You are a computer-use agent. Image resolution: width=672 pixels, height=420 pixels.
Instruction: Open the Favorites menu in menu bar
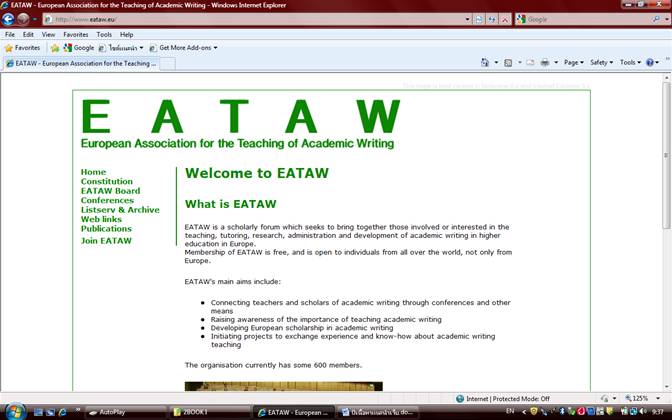(x=75, y=35)
